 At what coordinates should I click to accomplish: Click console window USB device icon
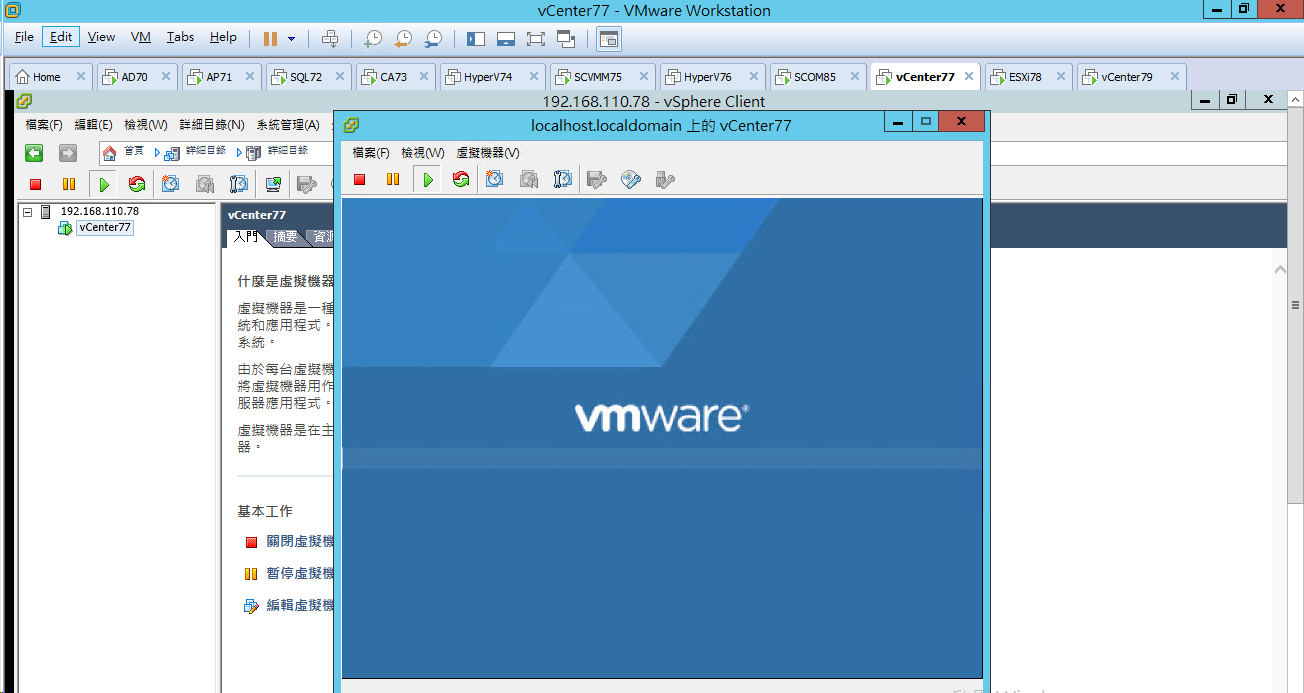[665, 180]
